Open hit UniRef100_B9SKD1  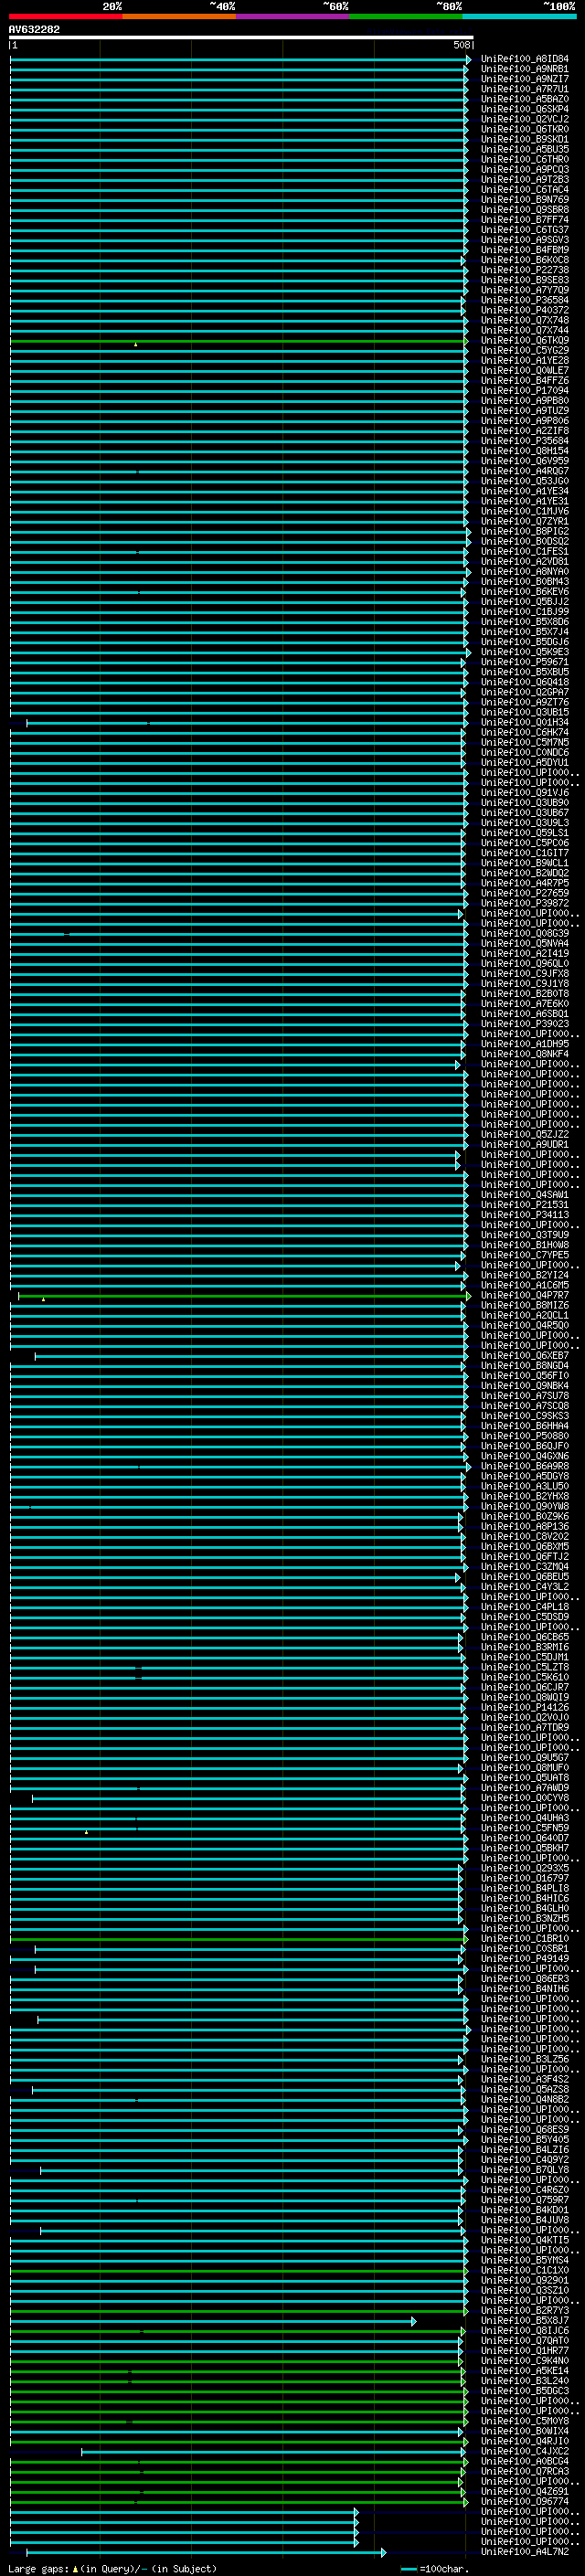(525, 139)
